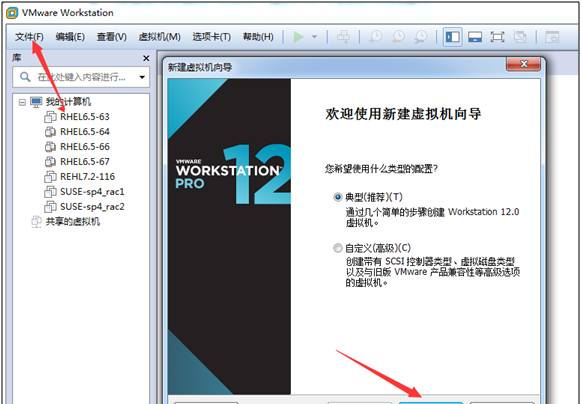Open the 文件(F) menu
This screenshot has height=404, width=582.
tap(29, 37)
